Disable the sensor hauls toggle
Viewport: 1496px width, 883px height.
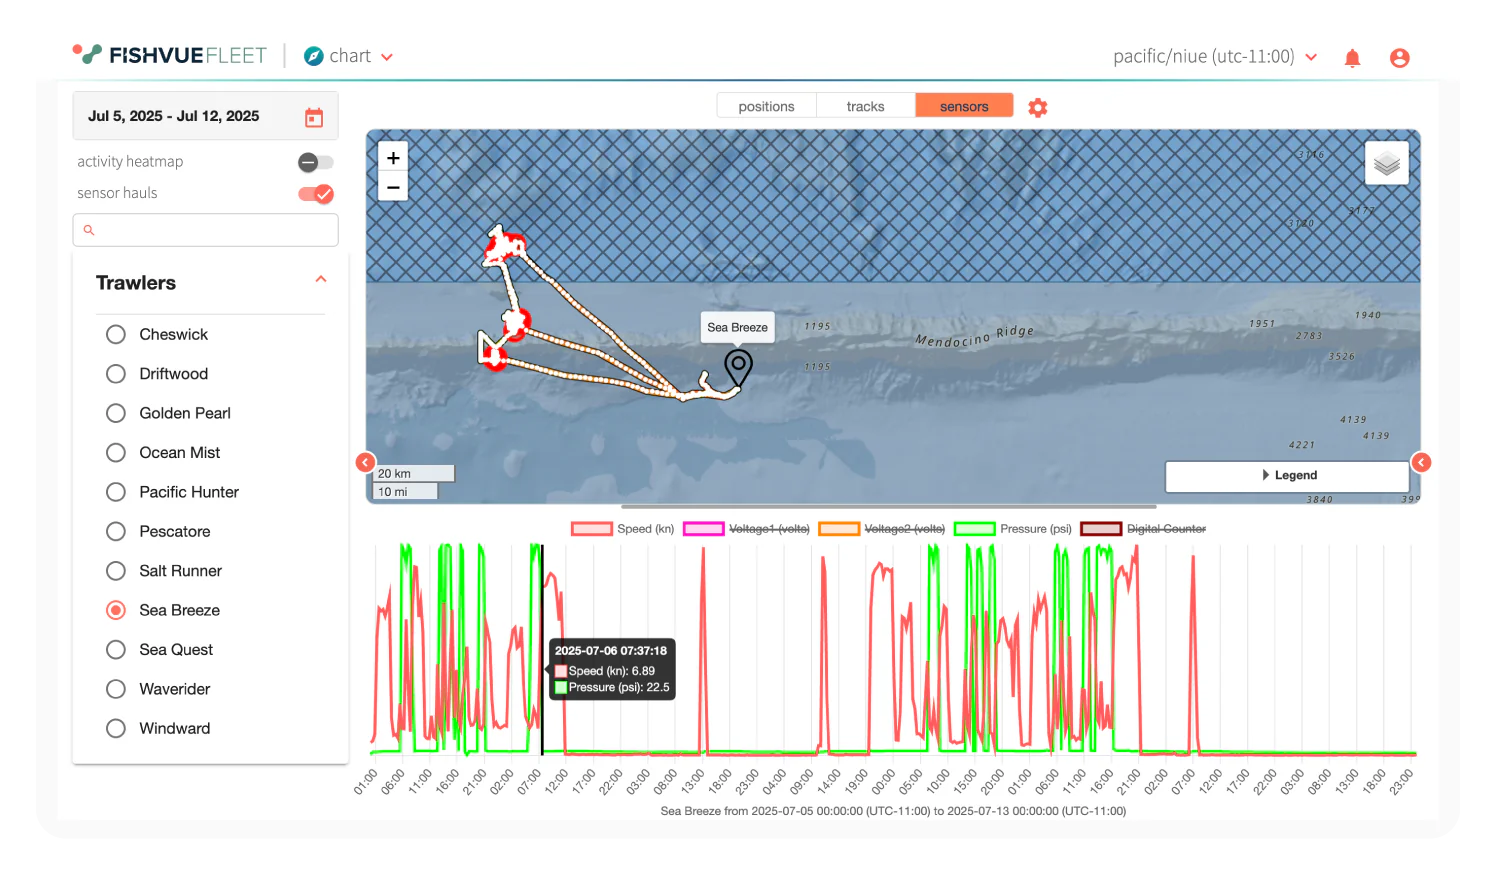click(x=315, y=194)
